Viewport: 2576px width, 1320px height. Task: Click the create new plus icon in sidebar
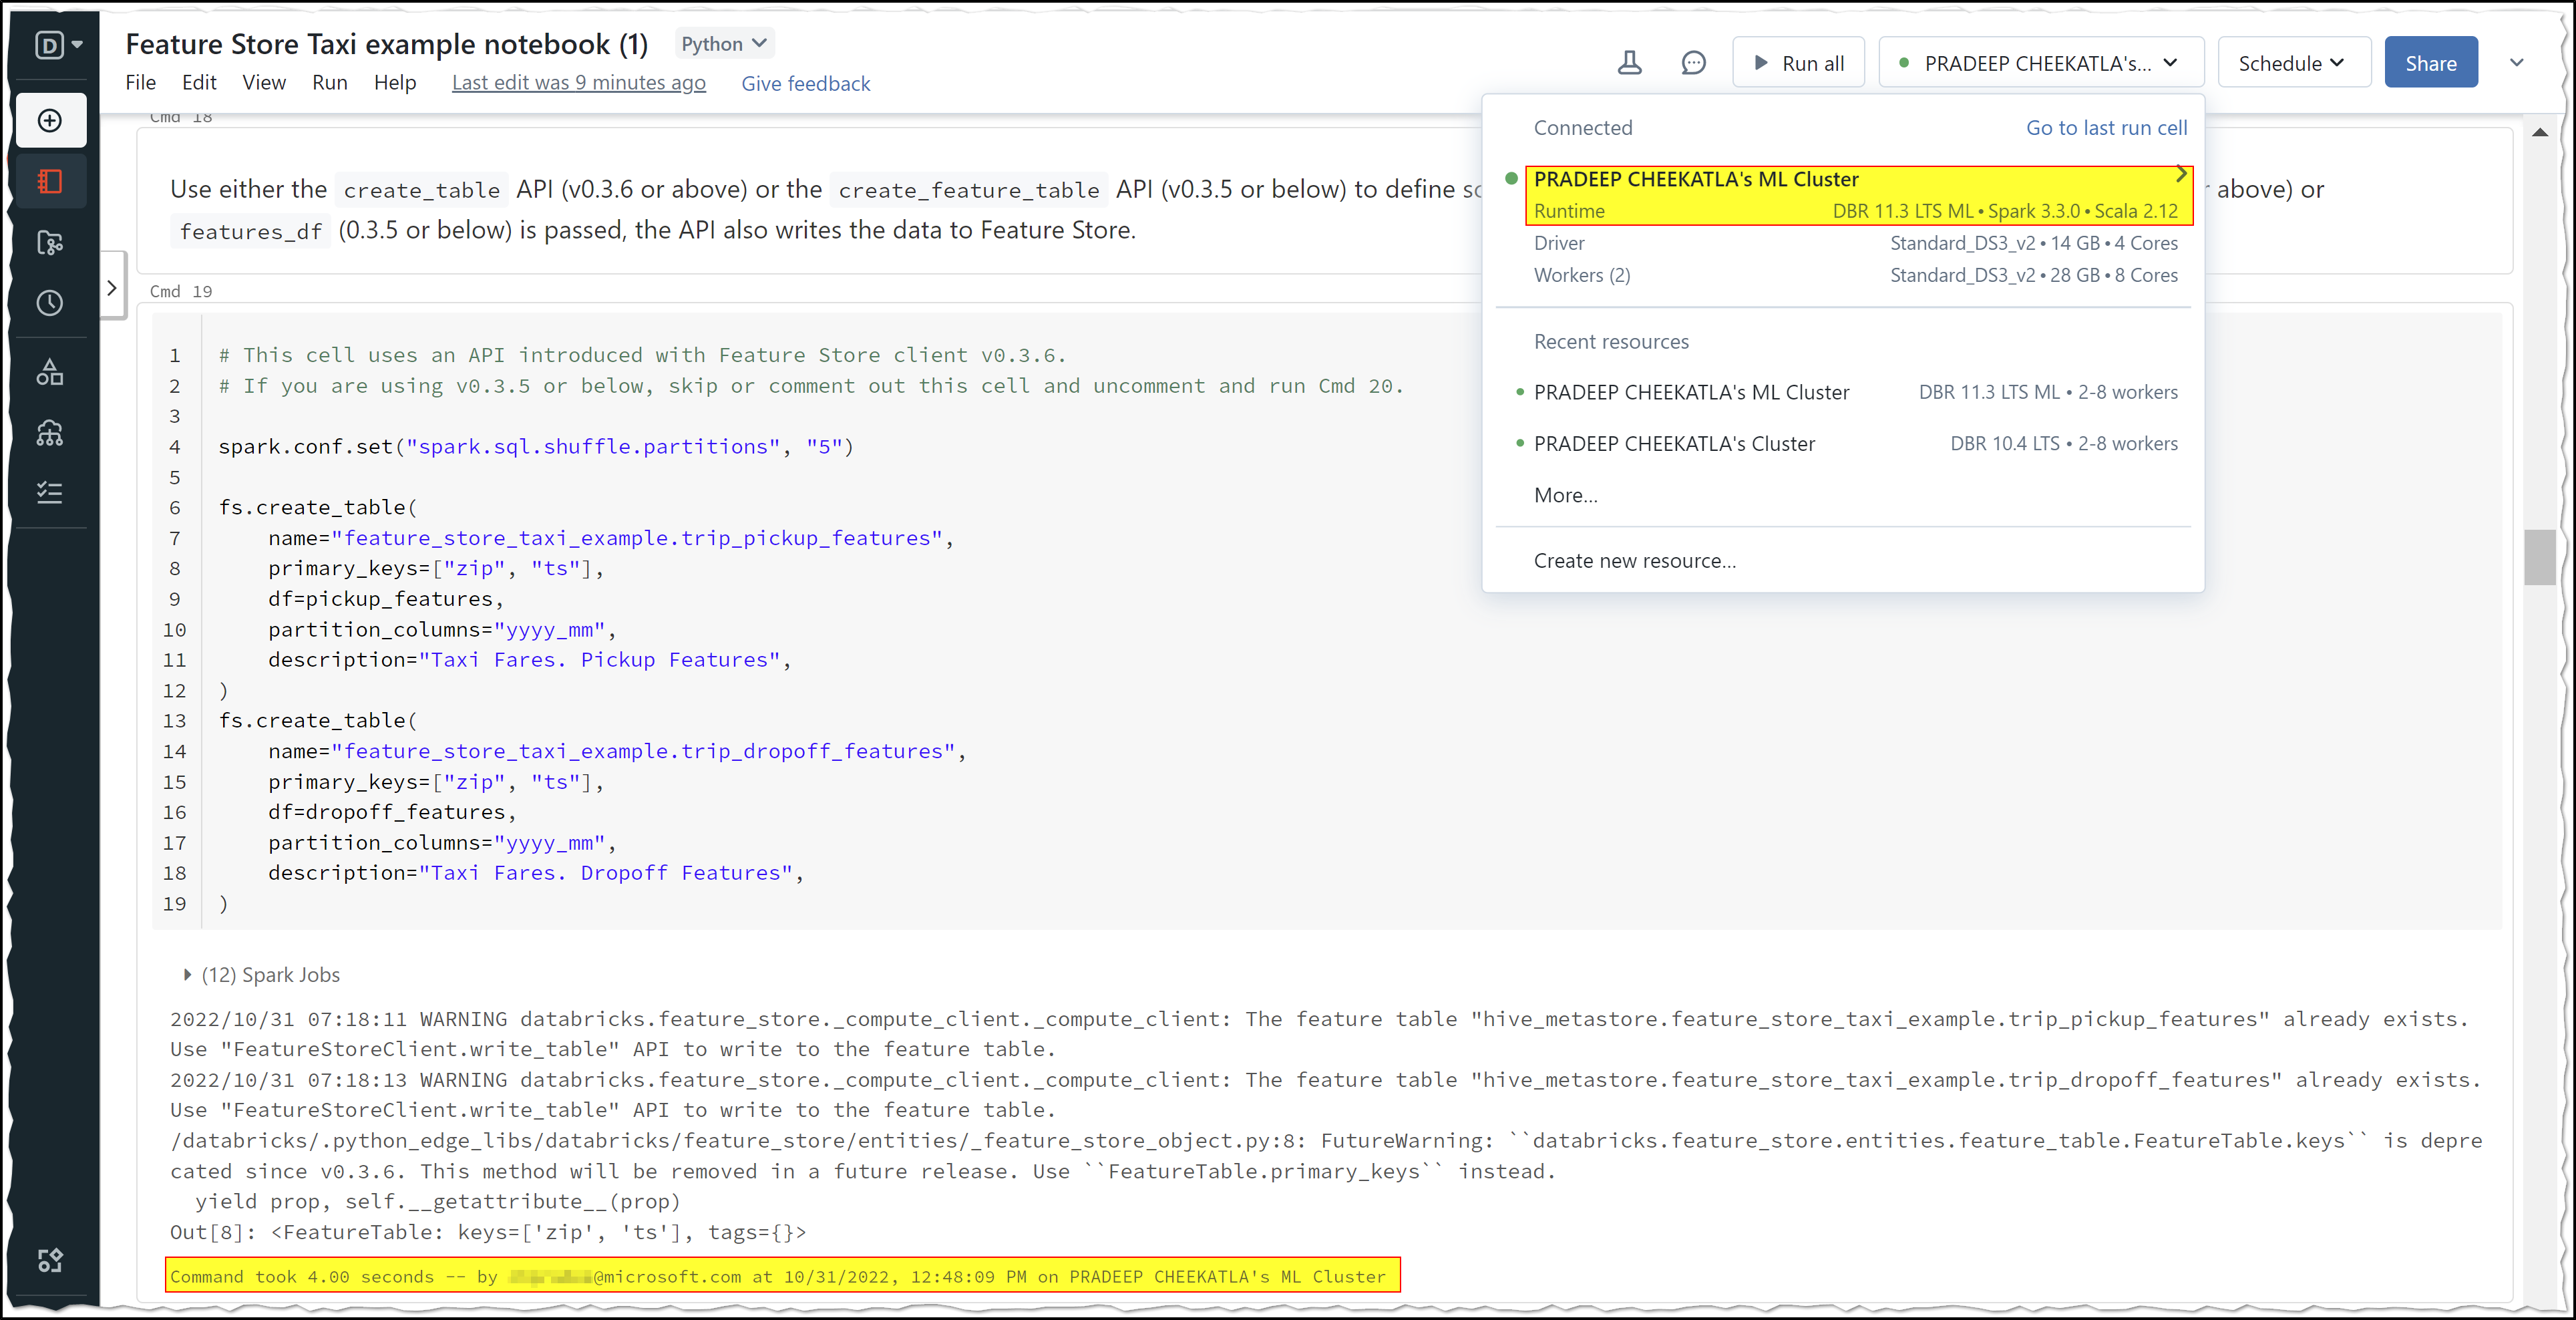coord(50,121)
